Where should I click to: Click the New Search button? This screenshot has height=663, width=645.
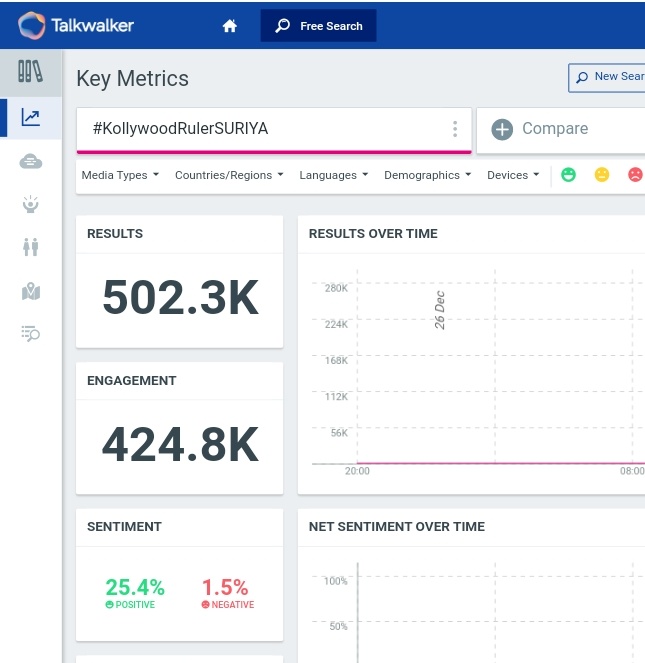click(607, 77)
